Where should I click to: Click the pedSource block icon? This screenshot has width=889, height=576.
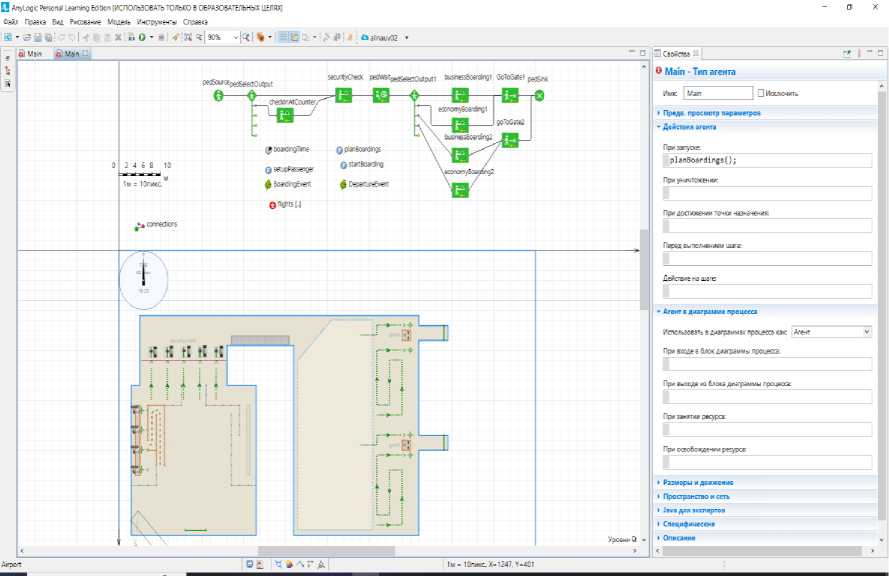(x=218, y=96)
